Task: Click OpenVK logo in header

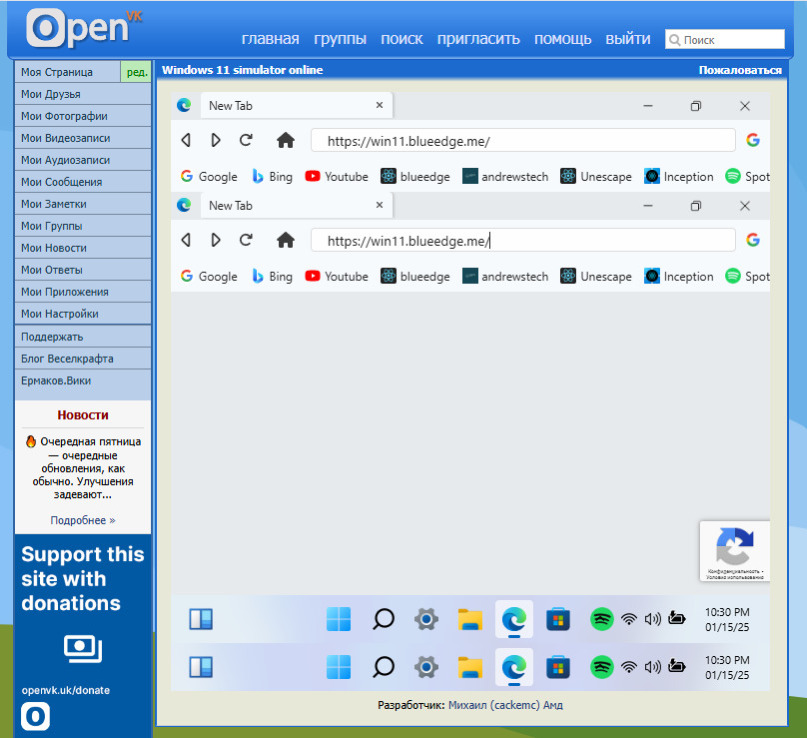Action: [84, 28]
